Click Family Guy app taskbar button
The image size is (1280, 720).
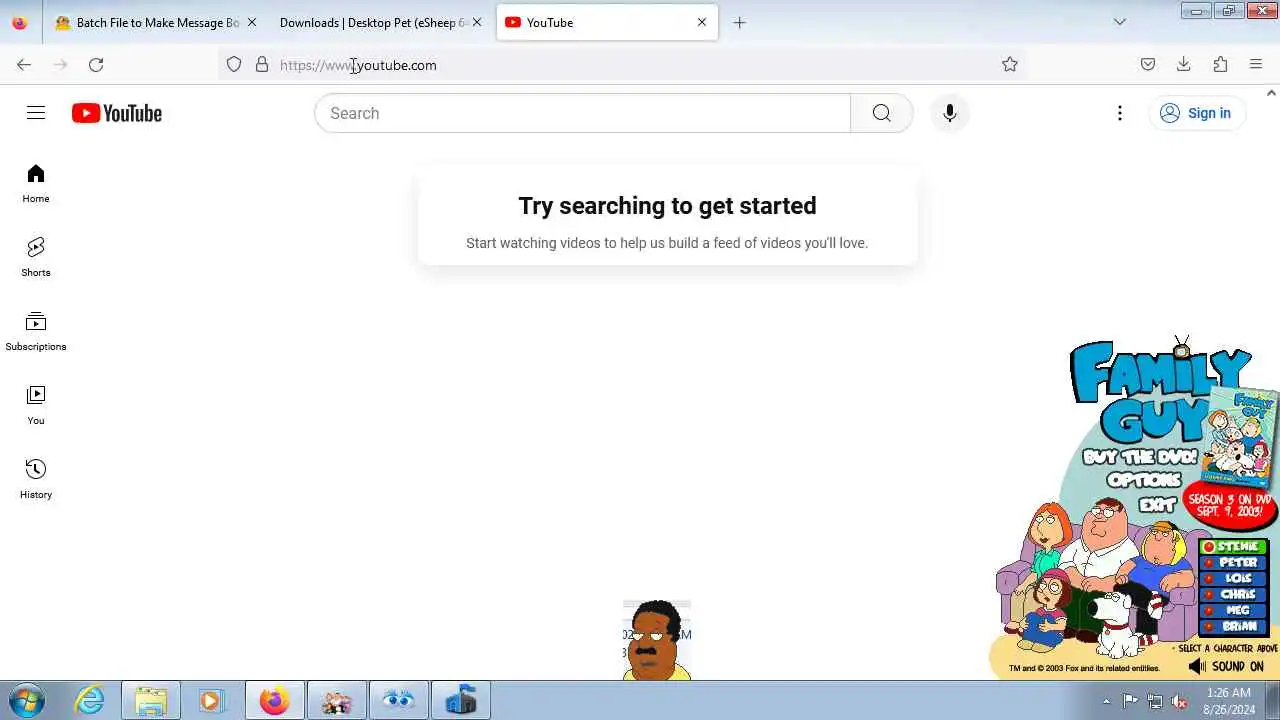[x=336, y=701]
